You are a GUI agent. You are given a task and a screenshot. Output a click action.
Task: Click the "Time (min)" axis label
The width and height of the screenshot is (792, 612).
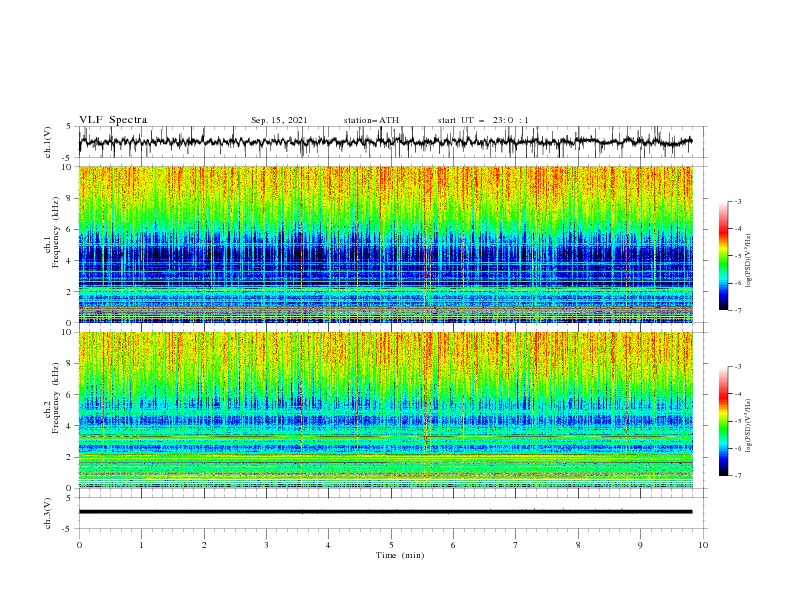pyautogui.click(x=400, y=555)
